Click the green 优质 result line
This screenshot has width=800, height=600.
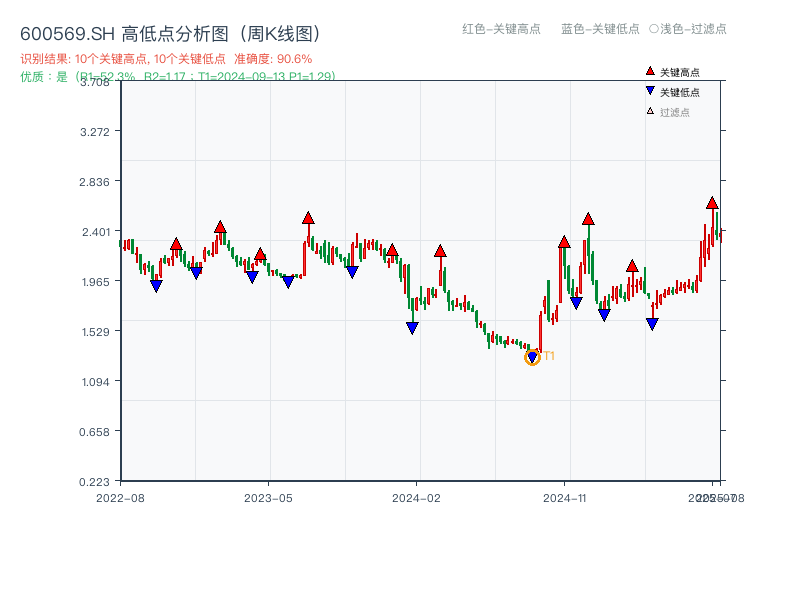click(x=178, y=77)
